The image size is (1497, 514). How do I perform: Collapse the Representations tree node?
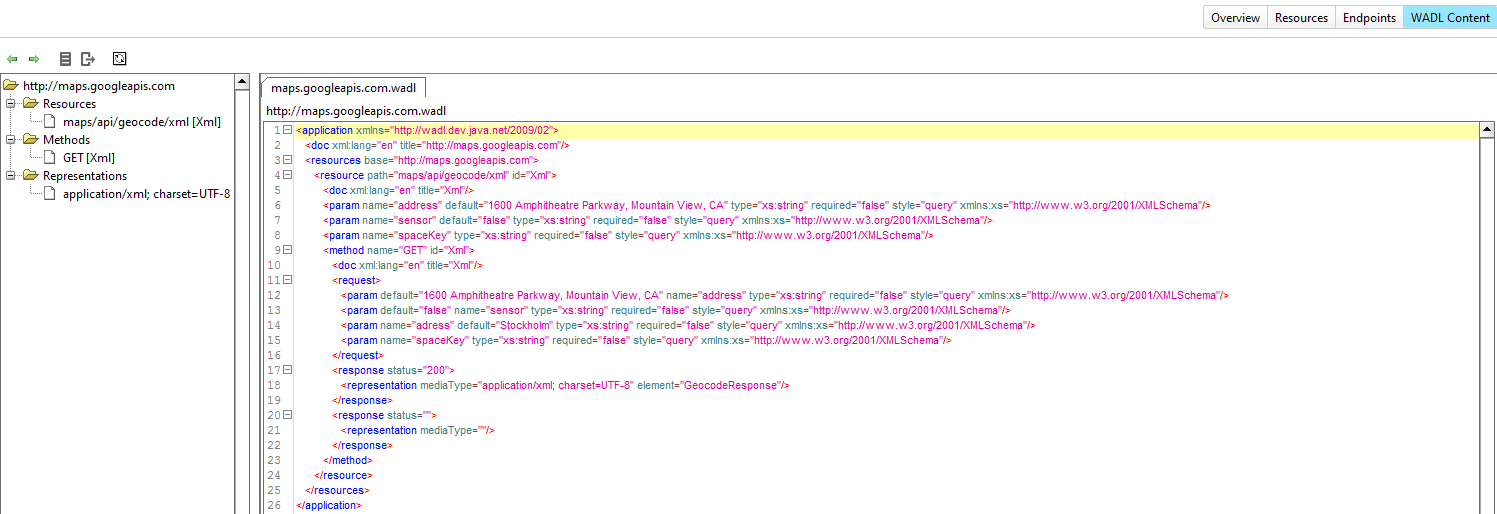pyautogui.click(x=11, y=176)
